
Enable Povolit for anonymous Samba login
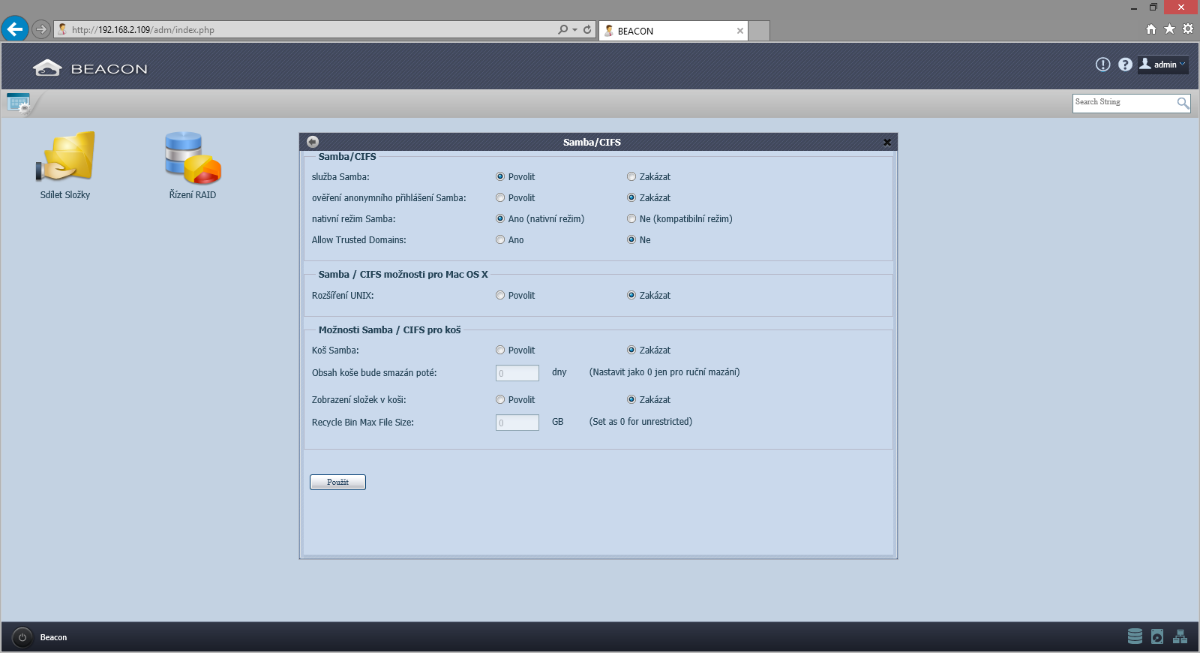(x=500, y=198)
